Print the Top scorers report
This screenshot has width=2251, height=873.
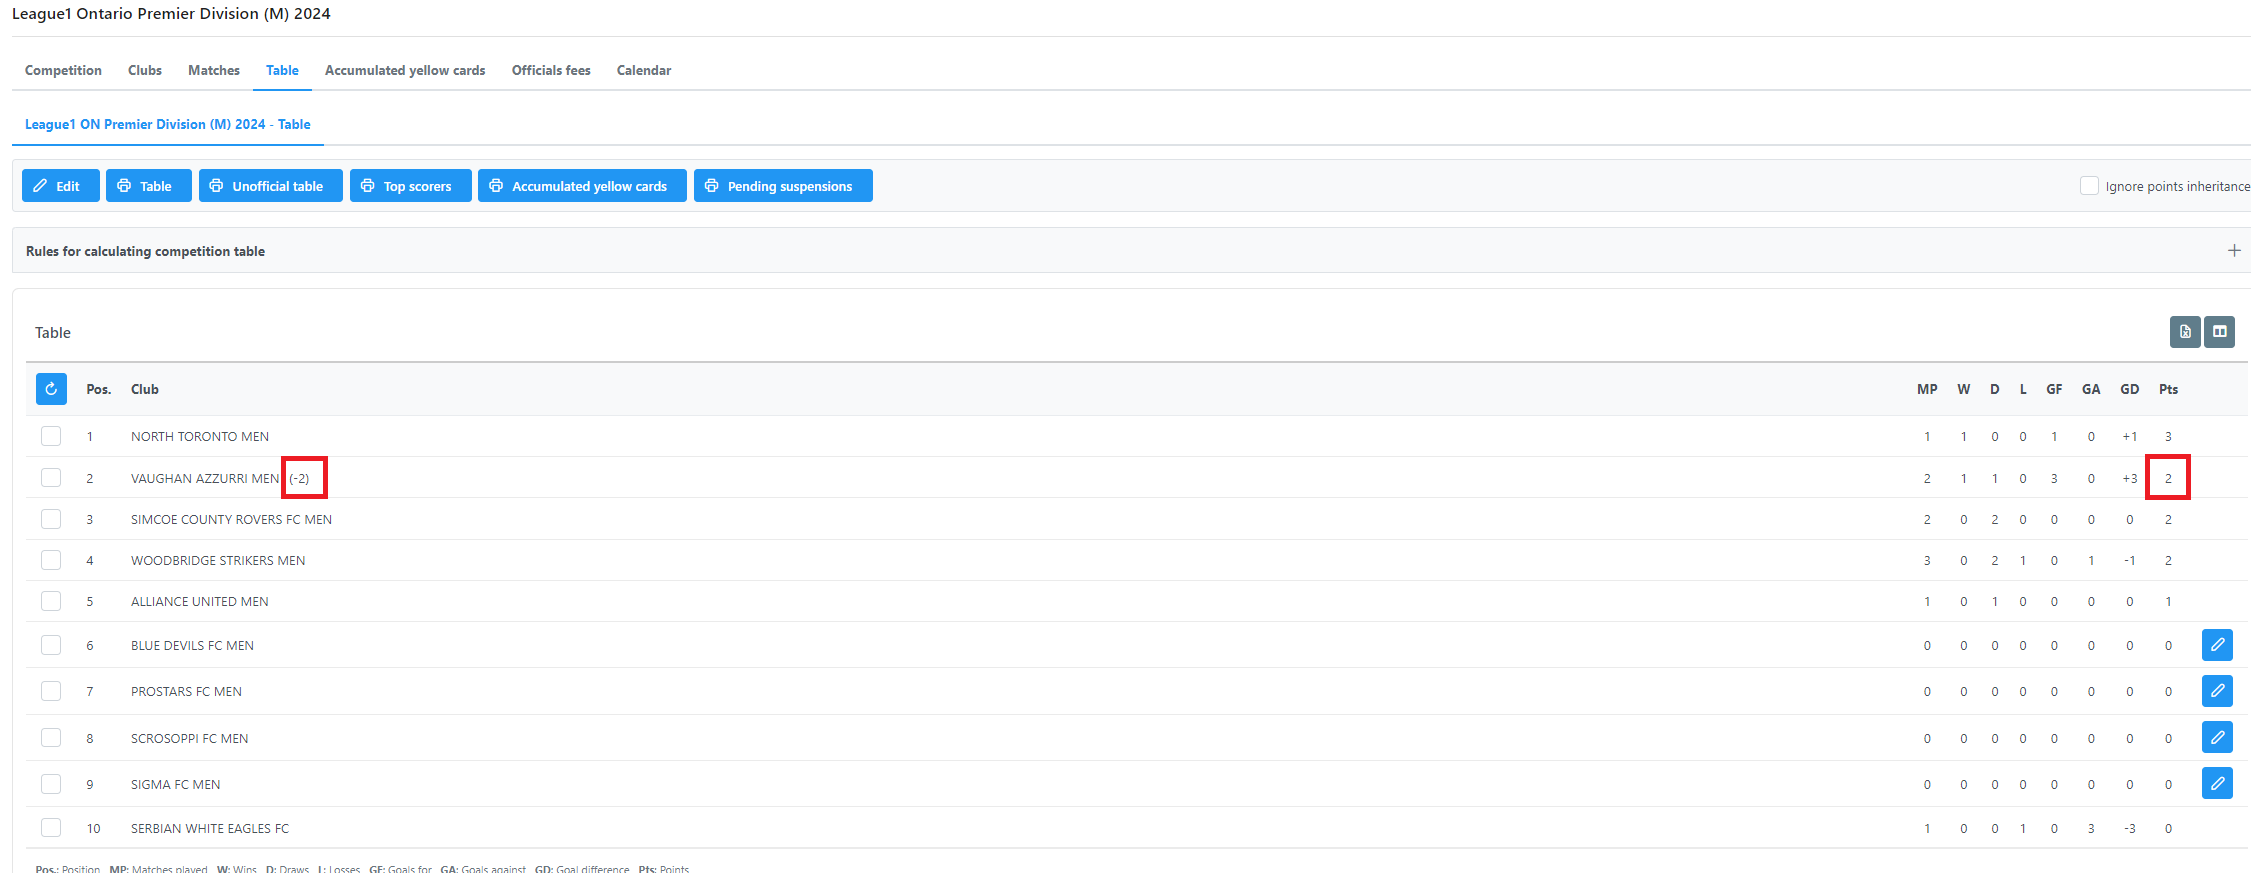coord(410,186)
